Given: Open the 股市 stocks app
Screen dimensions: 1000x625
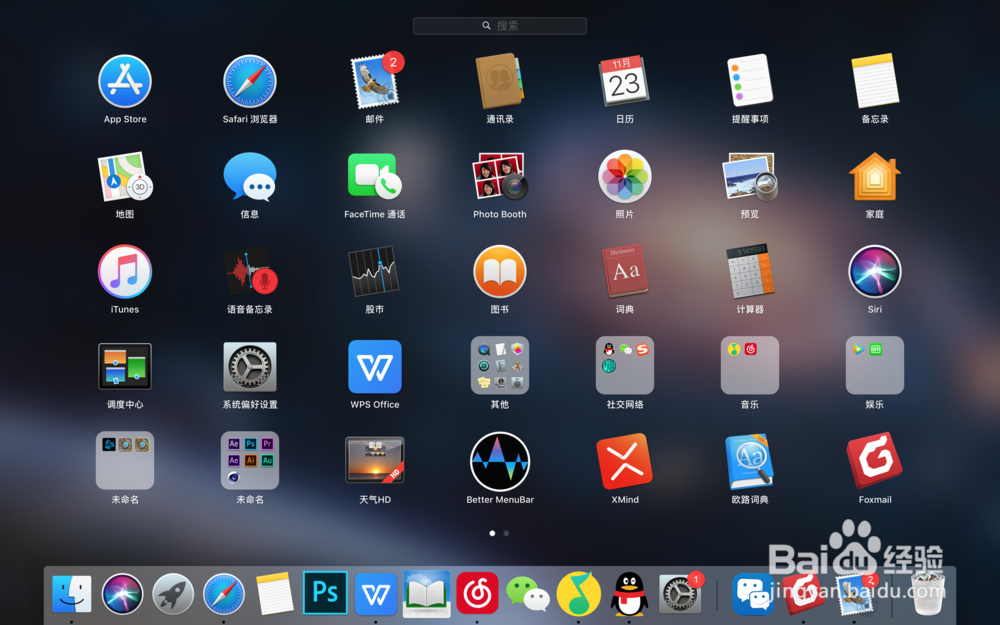Looking at the screenshot, I should 375,271.
